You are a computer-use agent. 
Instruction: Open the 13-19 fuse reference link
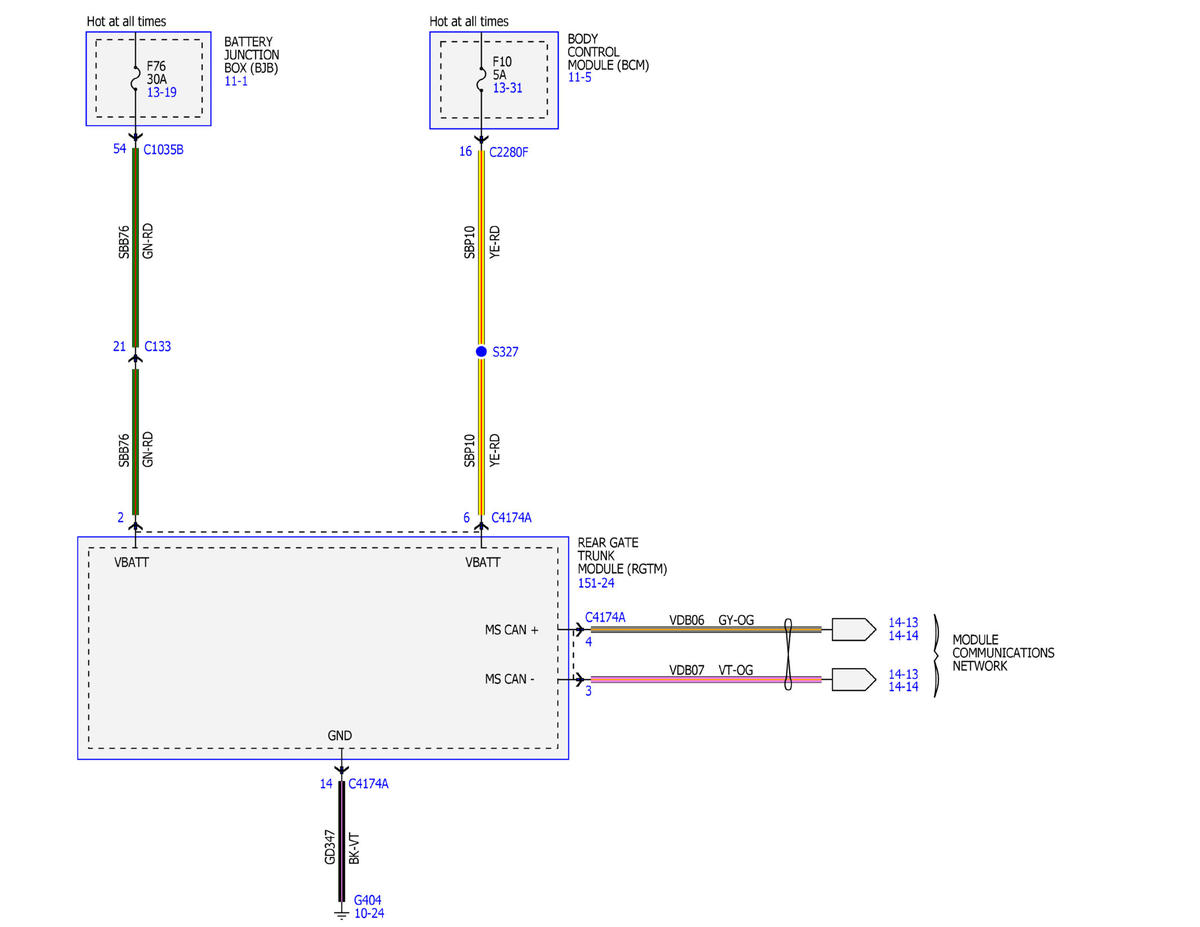pyautogui.click(x=162, y=91)
